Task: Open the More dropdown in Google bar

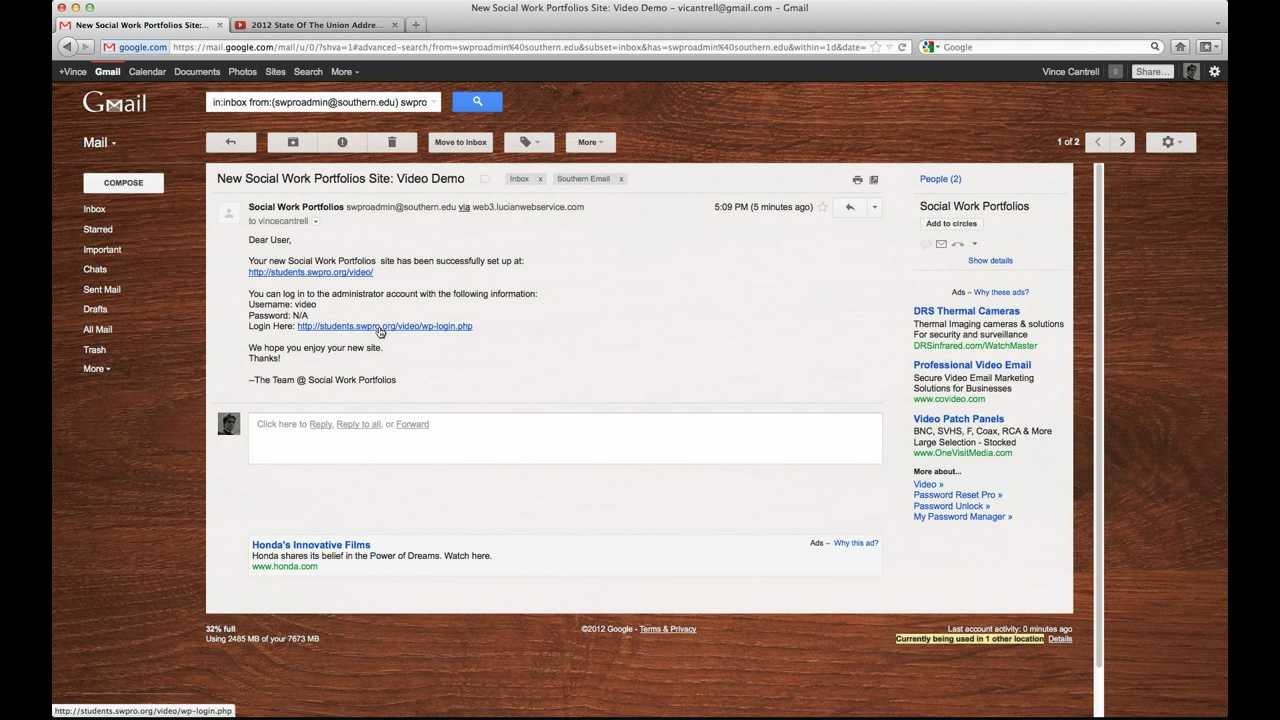Action: coord(345,71)
